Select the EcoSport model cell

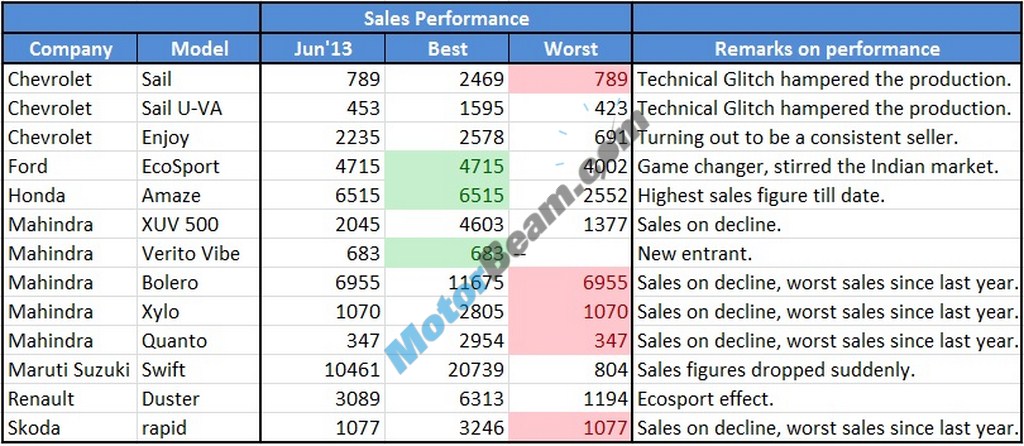click(199, 166)
